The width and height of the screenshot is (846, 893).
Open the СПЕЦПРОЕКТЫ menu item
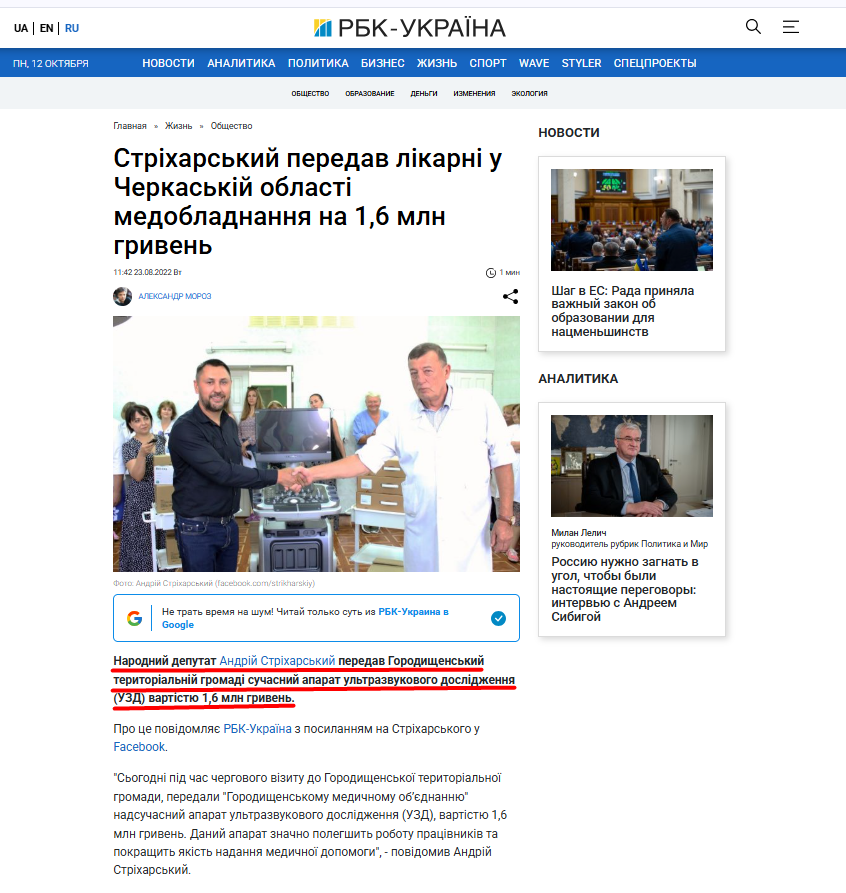[655, 63]
